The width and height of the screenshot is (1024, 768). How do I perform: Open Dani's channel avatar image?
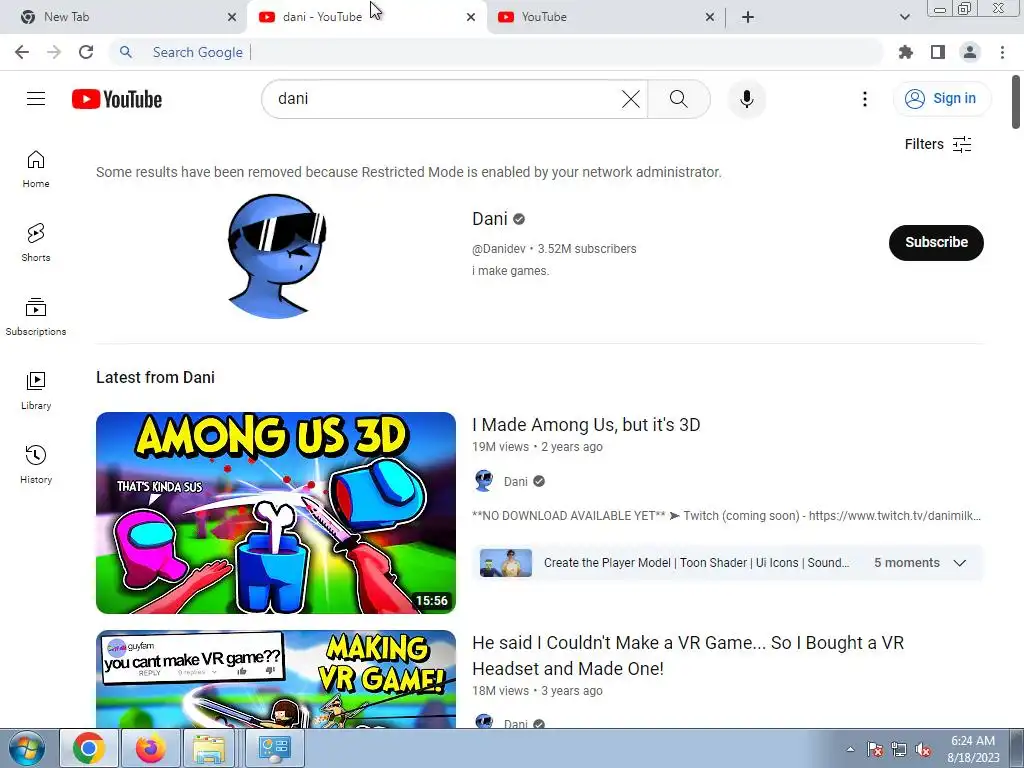[276, 256]
